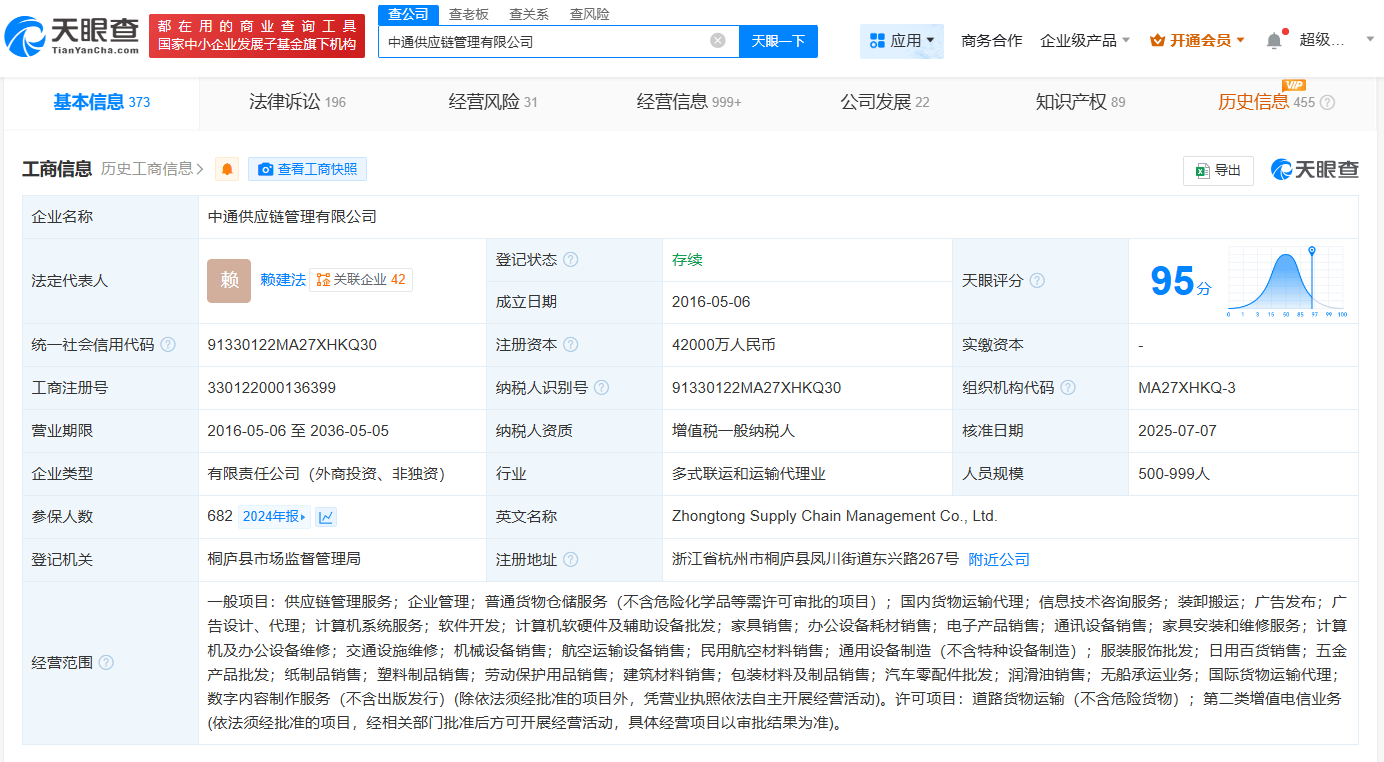Click the 95分 TianYan score value
This screenshot has height=762, width=1384.
click(x=1180, y=282)
